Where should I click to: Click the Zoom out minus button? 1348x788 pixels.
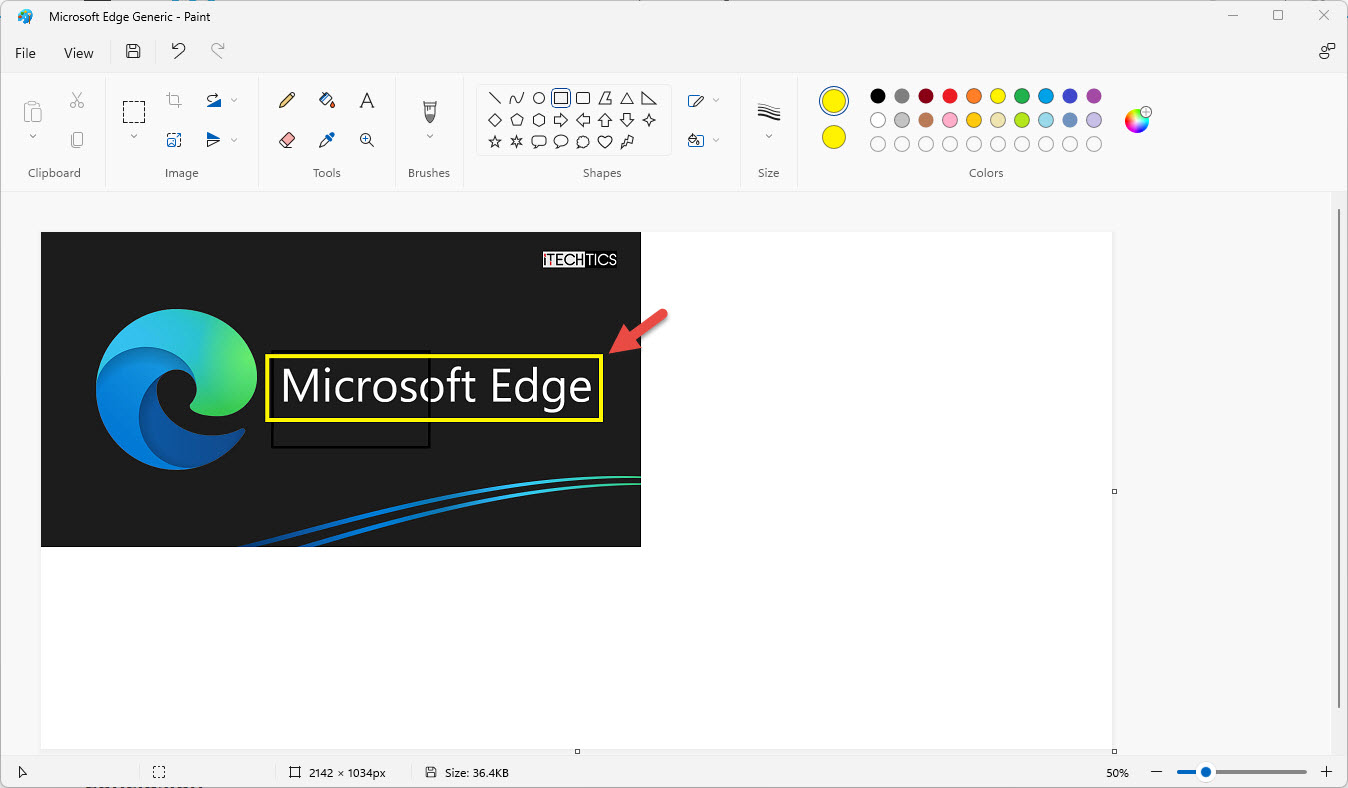[1157, 772]
